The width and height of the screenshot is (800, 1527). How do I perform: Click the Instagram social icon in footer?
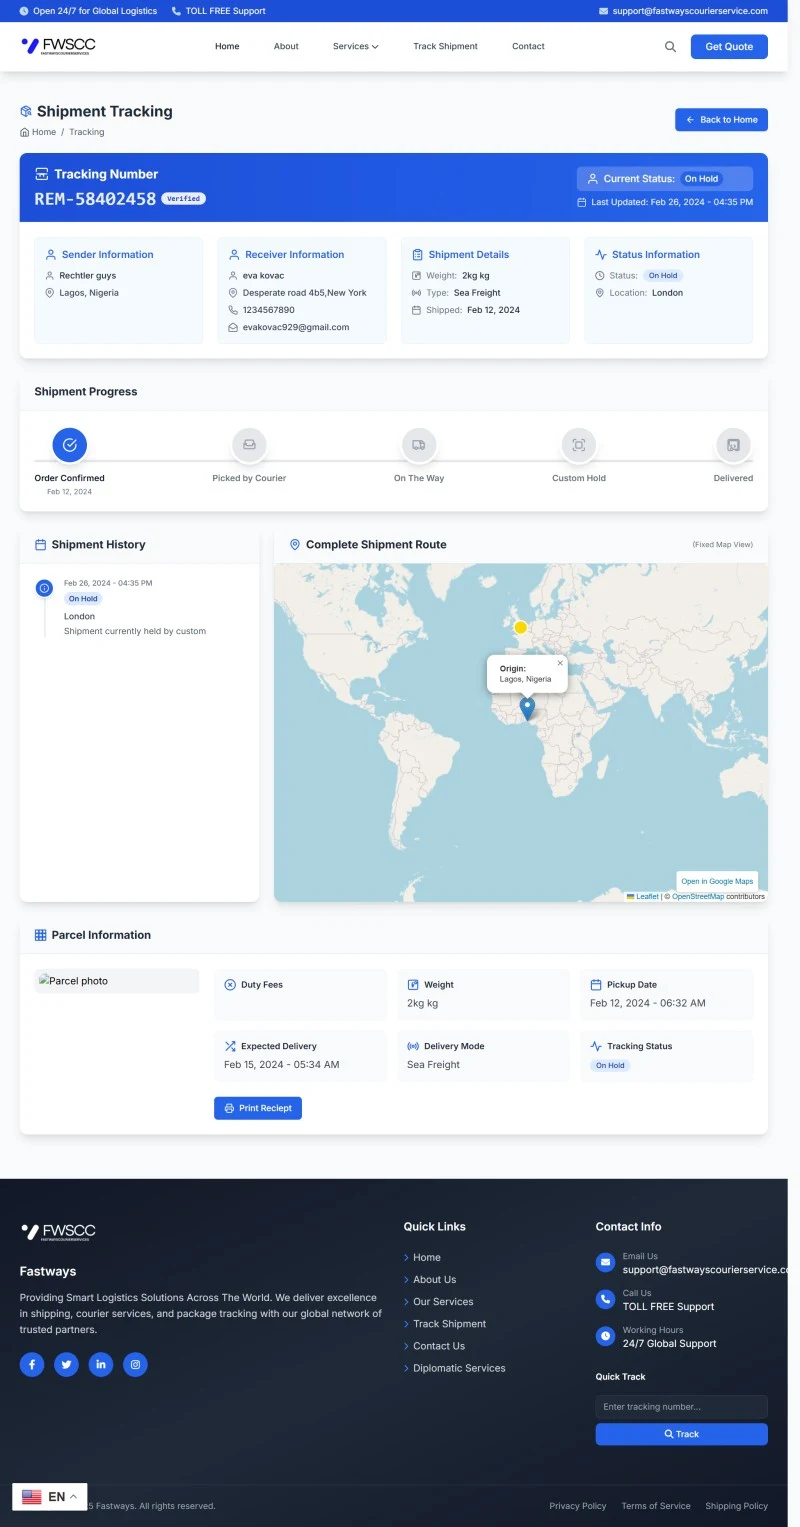pyautogui.click(x=135, y=1364)
